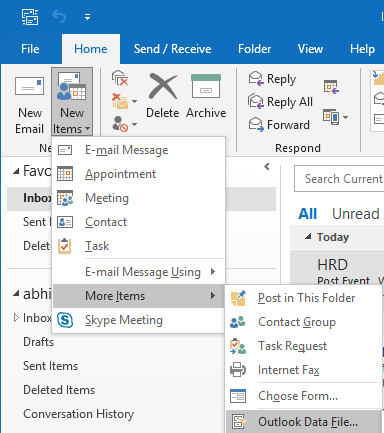
Task: Click the Send/Receive All Folders quick access icon
Action: point(30,17)
